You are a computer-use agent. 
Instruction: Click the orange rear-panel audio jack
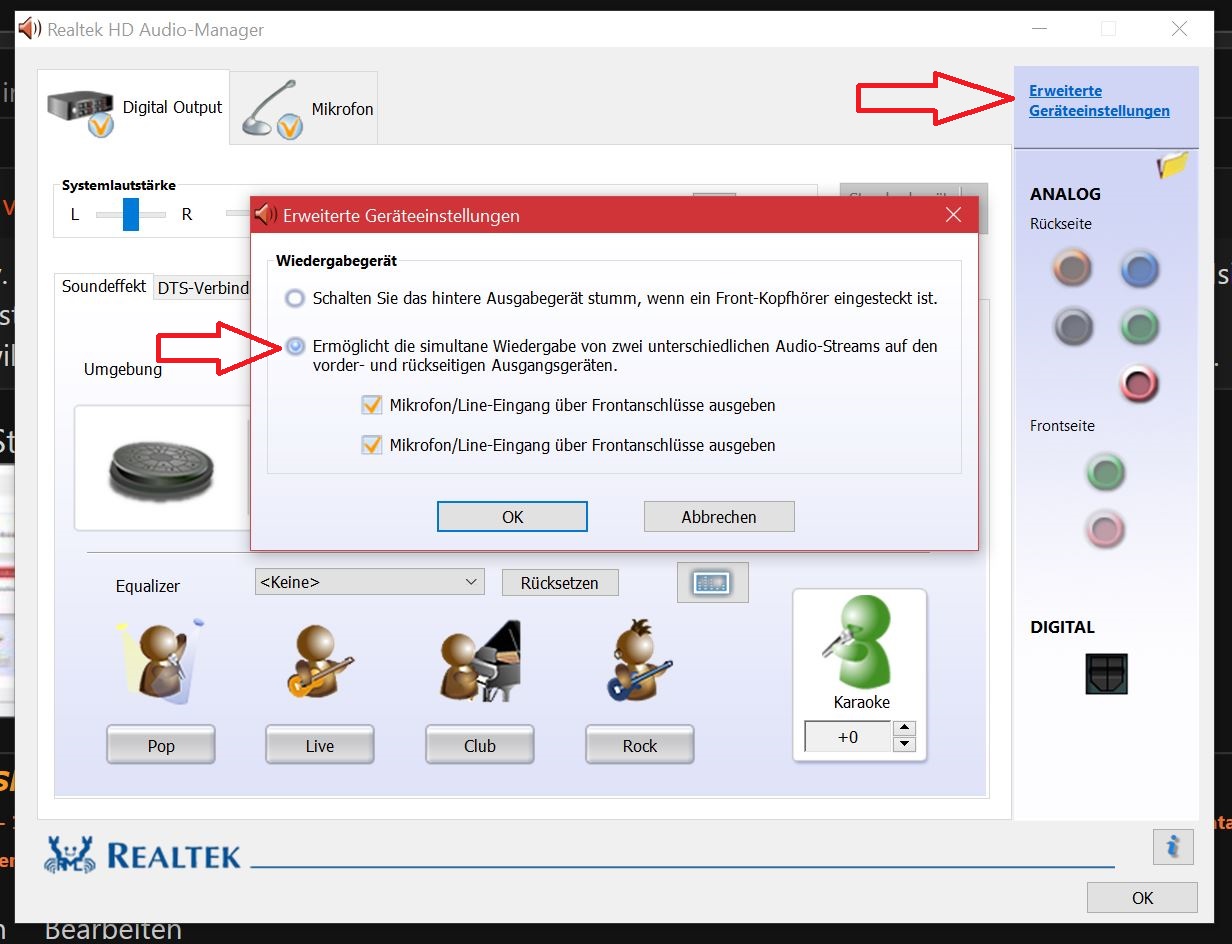1072,268
